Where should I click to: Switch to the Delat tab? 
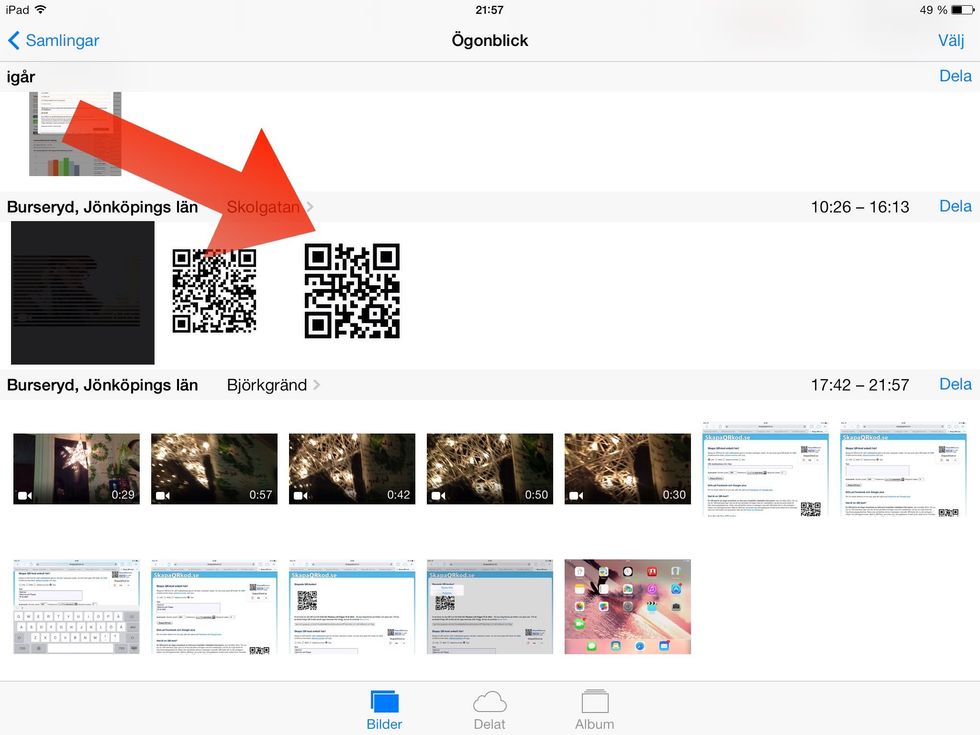point(489,711)
